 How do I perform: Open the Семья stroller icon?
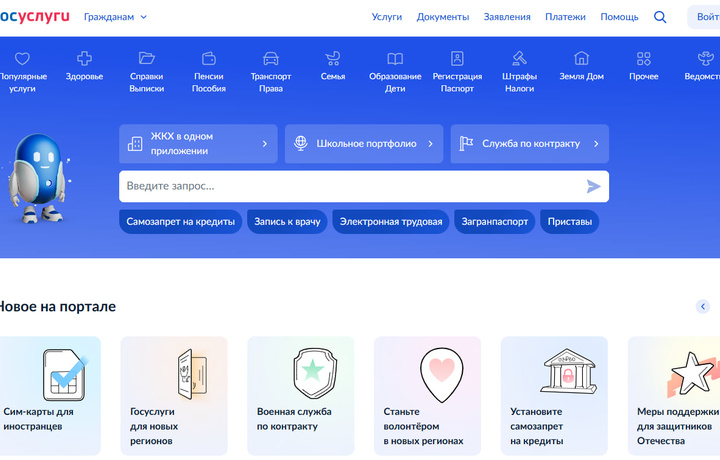pyautogui.click(x=332, y=58)
